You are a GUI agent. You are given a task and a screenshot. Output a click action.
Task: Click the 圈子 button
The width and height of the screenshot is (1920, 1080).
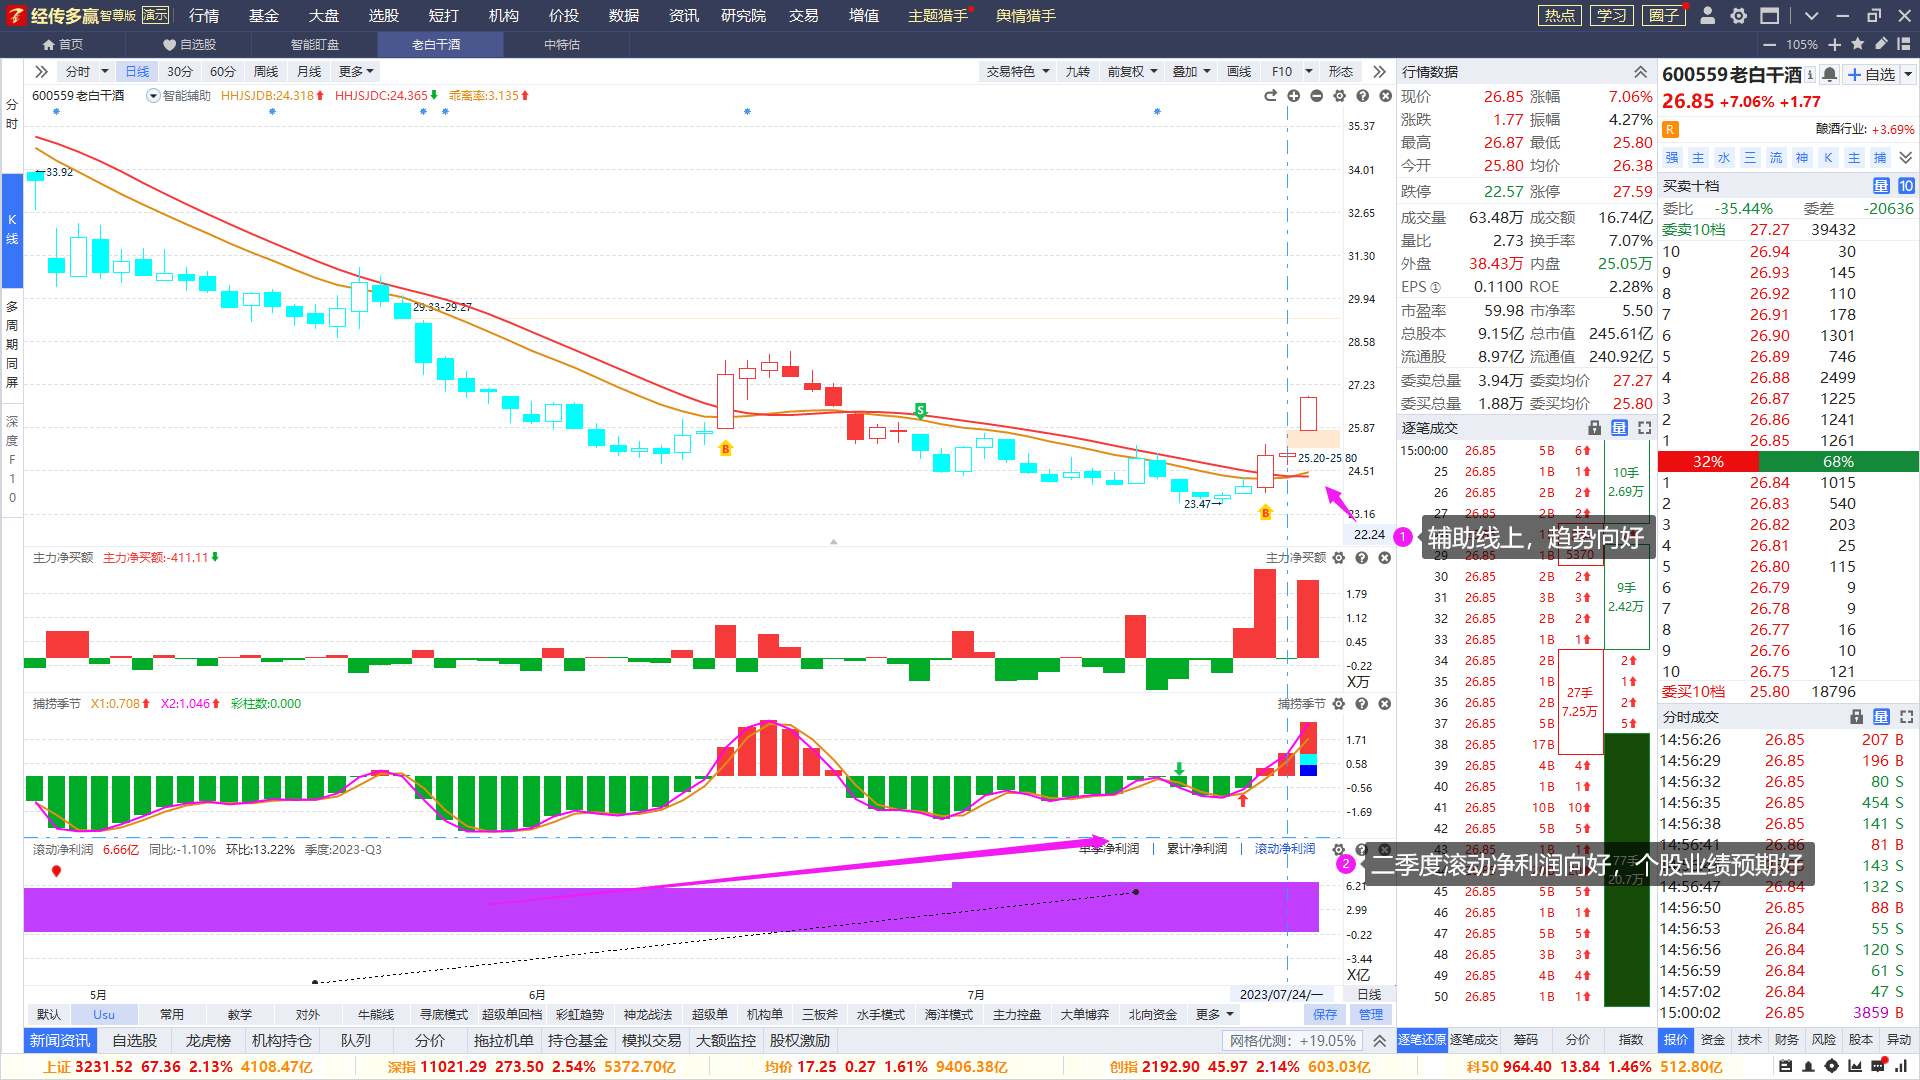pos(1663,15)
